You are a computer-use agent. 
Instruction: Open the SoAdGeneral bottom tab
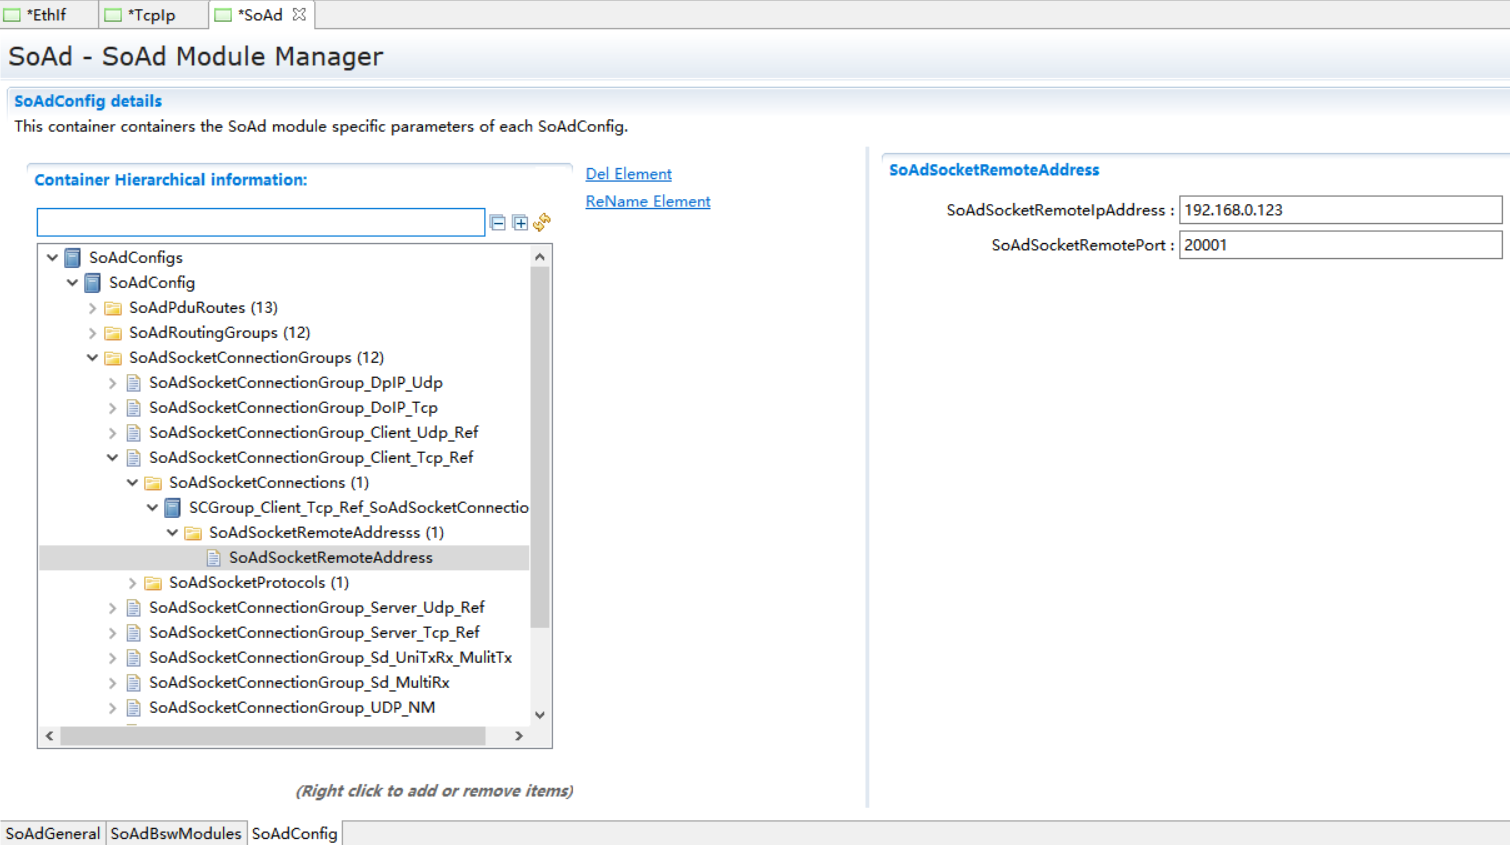tap(52, 833)
